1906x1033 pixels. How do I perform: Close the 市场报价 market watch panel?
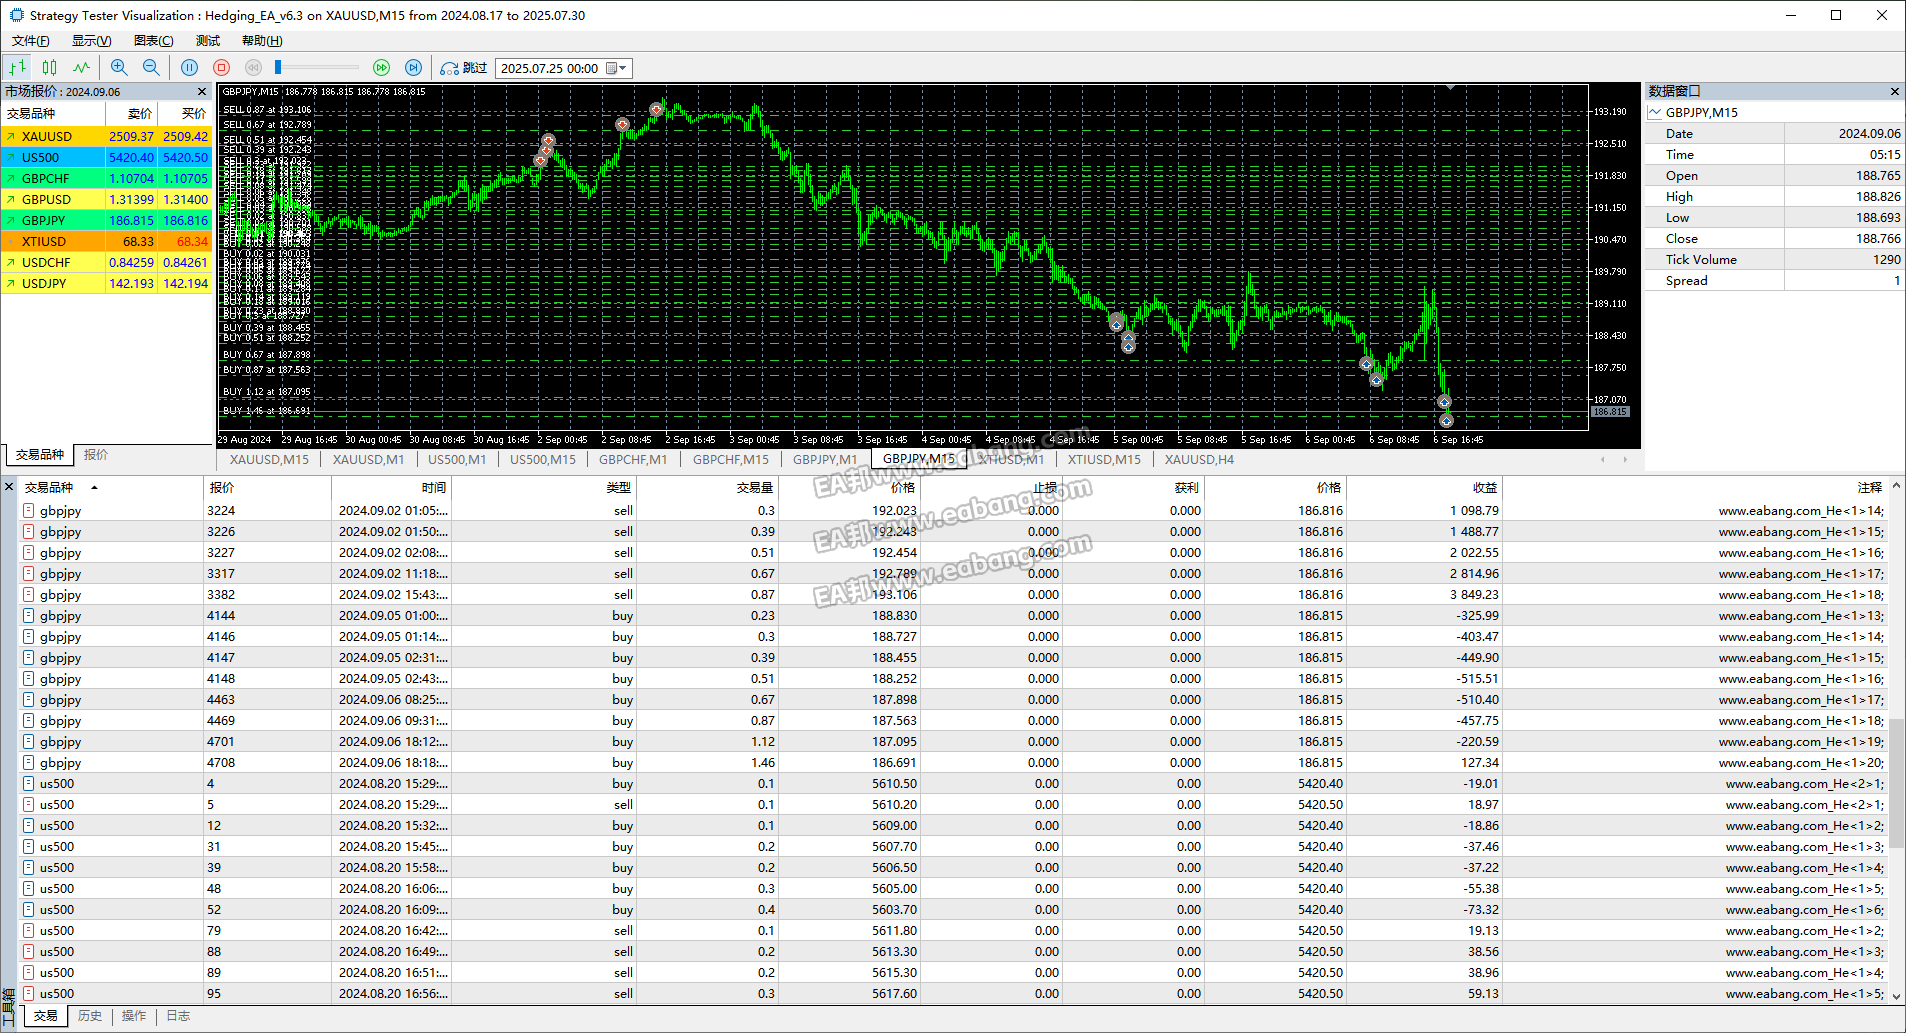pyautogui.click(x=202, y=91)
